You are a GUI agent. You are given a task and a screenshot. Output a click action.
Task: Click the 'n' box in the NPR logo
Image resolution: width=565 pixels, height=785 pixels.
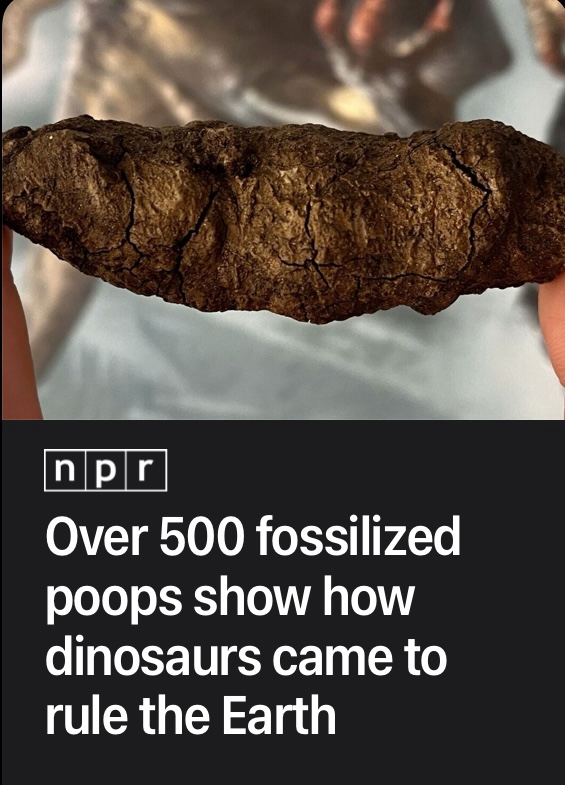point(65,470)
